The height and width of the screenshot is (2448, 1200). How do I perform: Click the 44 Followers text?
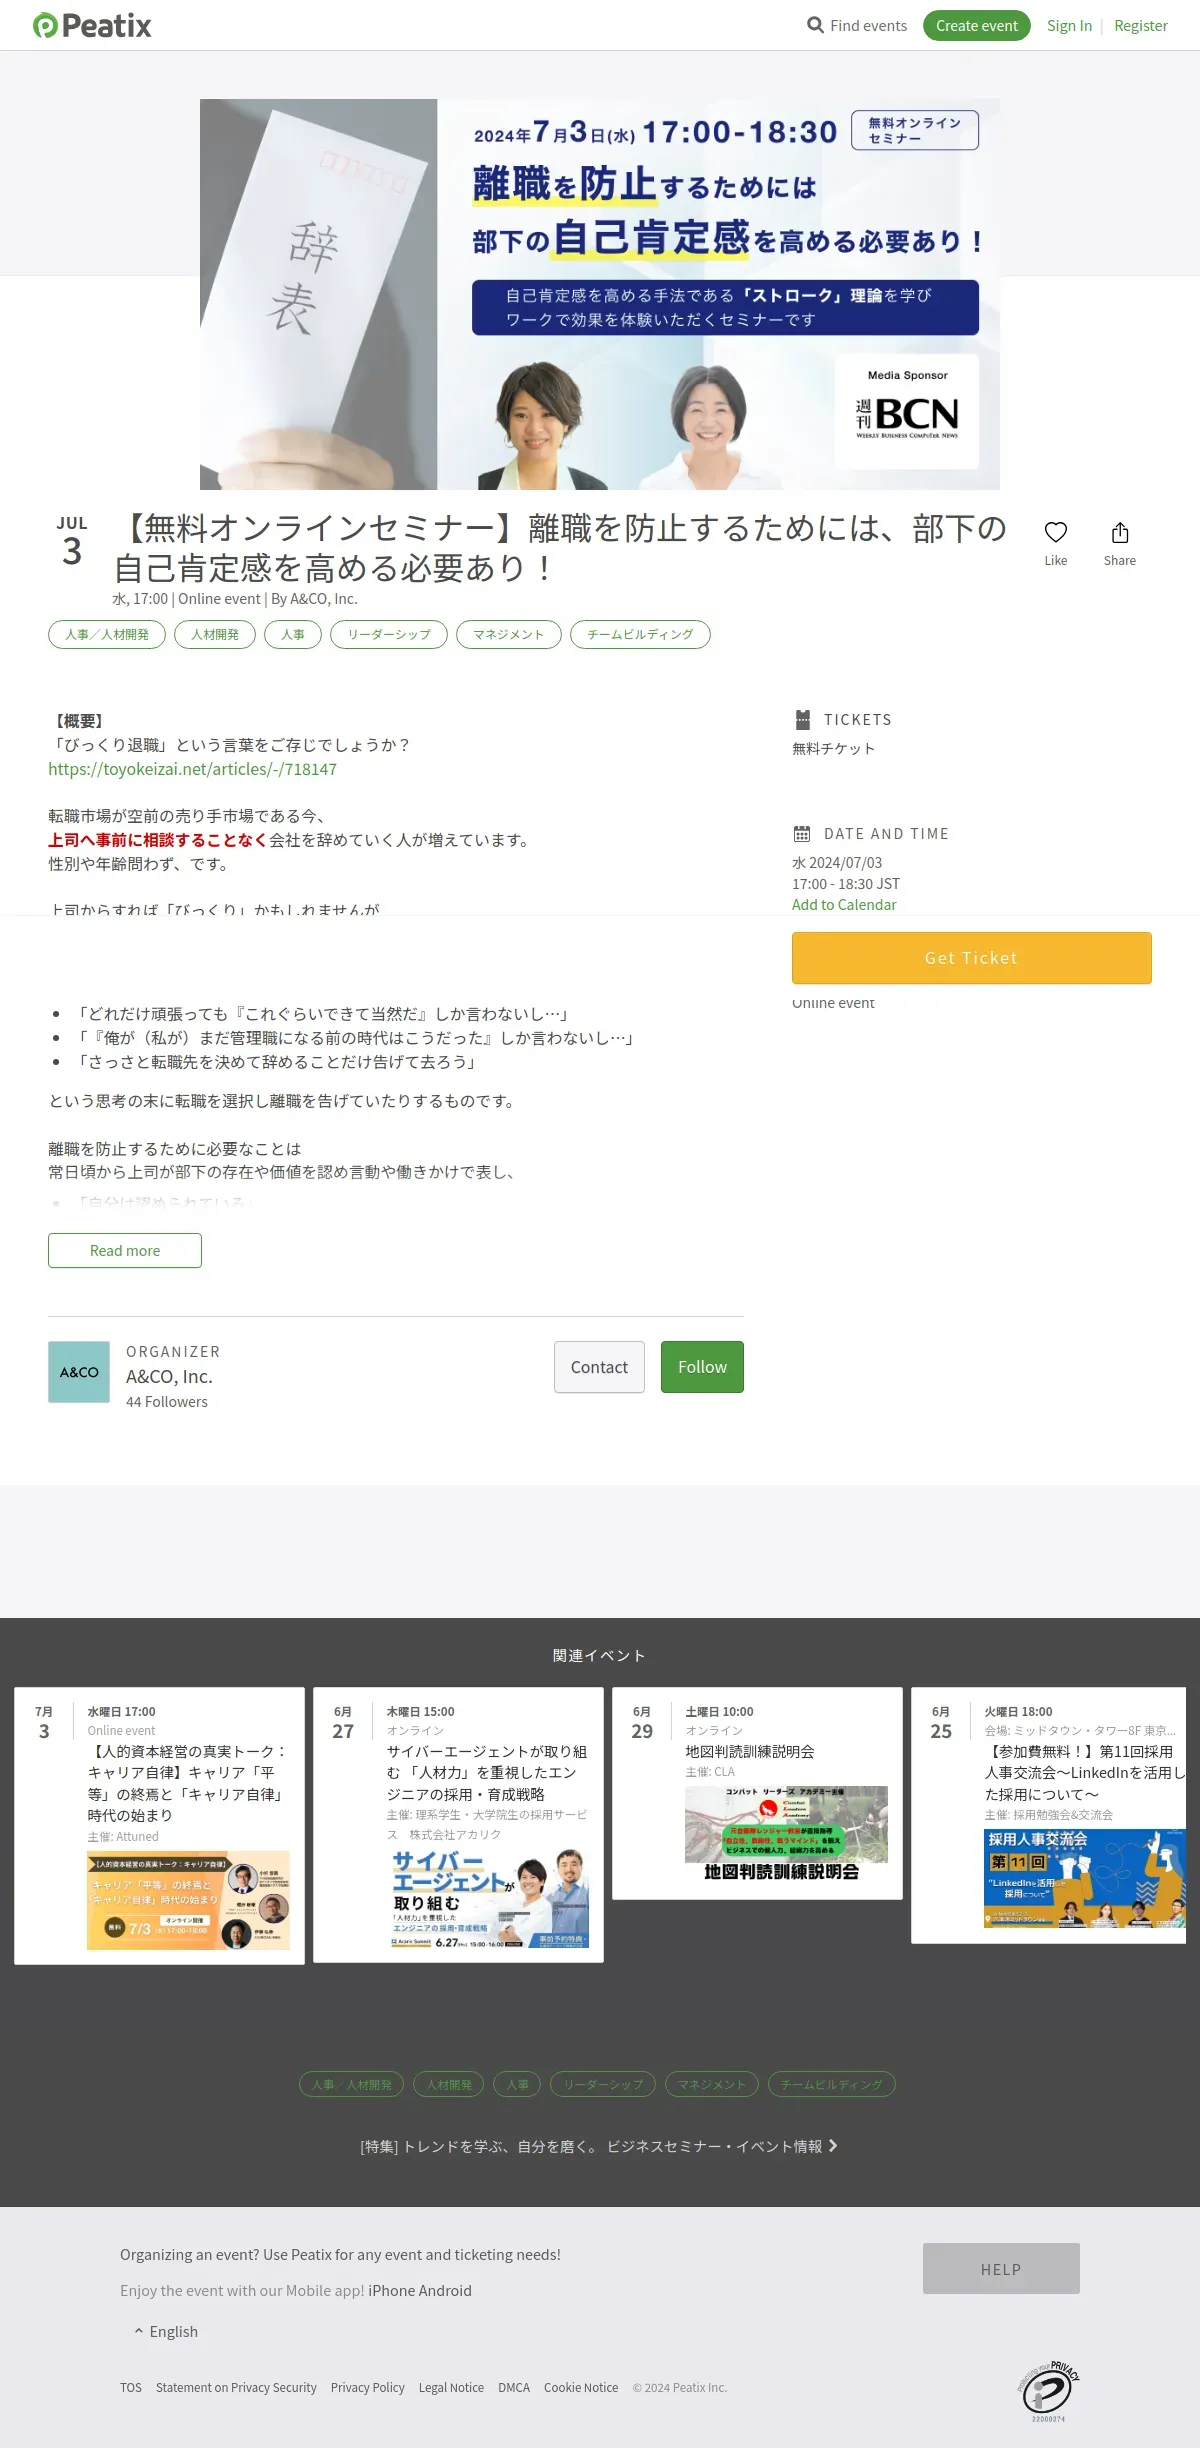pos(167,1402)
